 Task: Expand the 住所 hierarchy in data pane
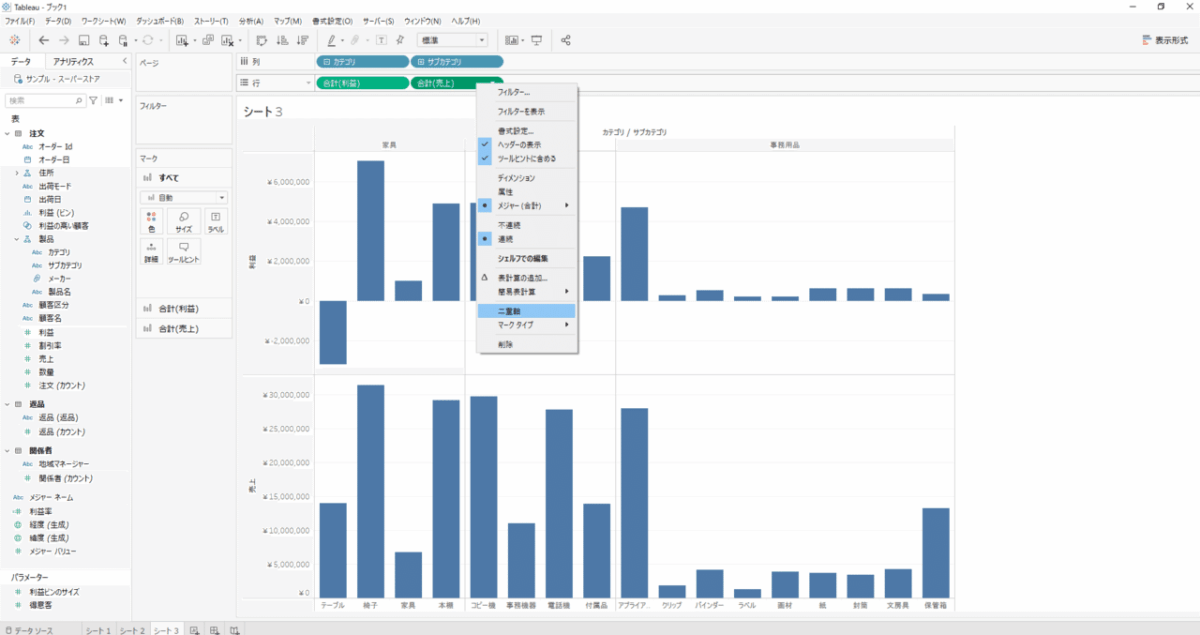point(17,173)
